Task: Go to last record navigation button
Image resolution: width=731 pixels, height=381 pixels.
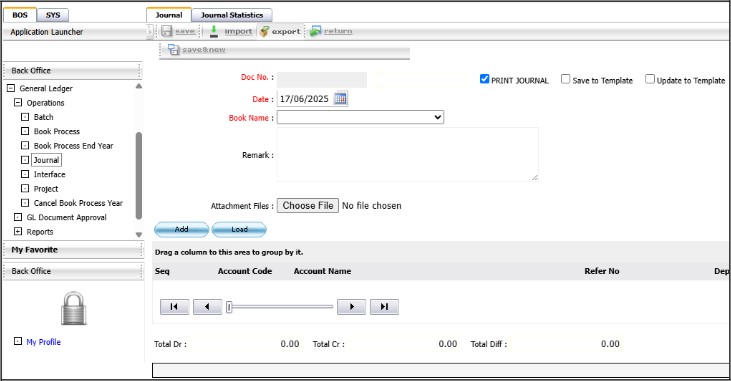Action: 384,306
